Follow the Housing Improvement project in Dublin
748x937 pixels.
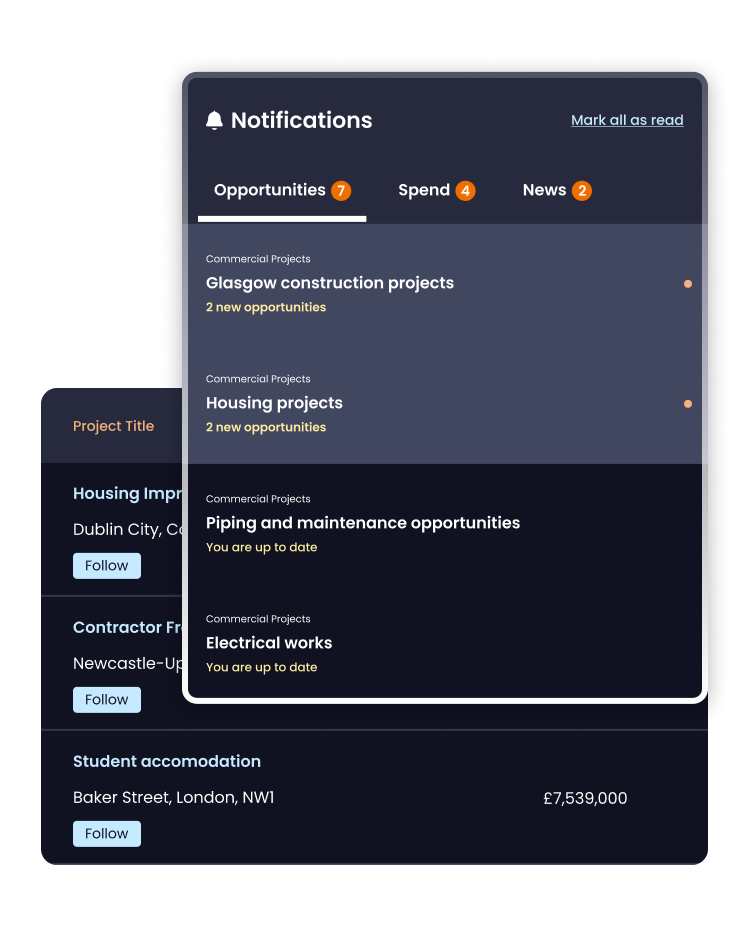[107, 566]
